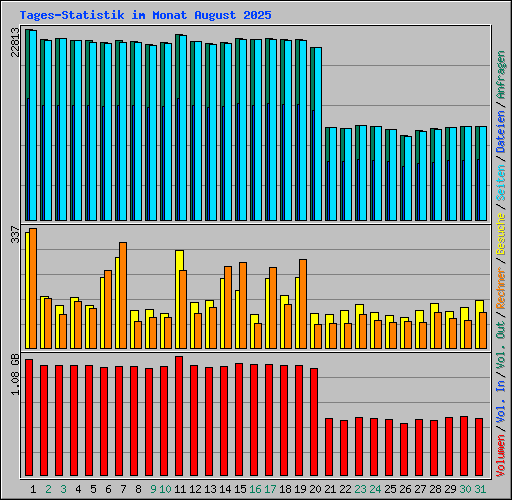Screen dimensions: 512x500
Task: Click day label 28 on x-axis
Action: pyautogui.click(x=435, y=489)
